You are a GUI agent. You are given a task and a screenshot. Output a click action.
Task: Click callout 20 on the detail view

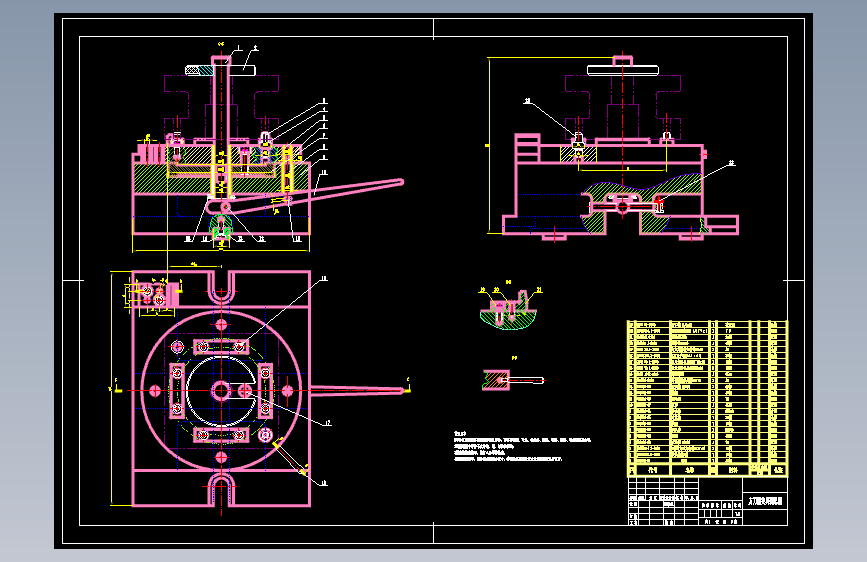[496, 290]
